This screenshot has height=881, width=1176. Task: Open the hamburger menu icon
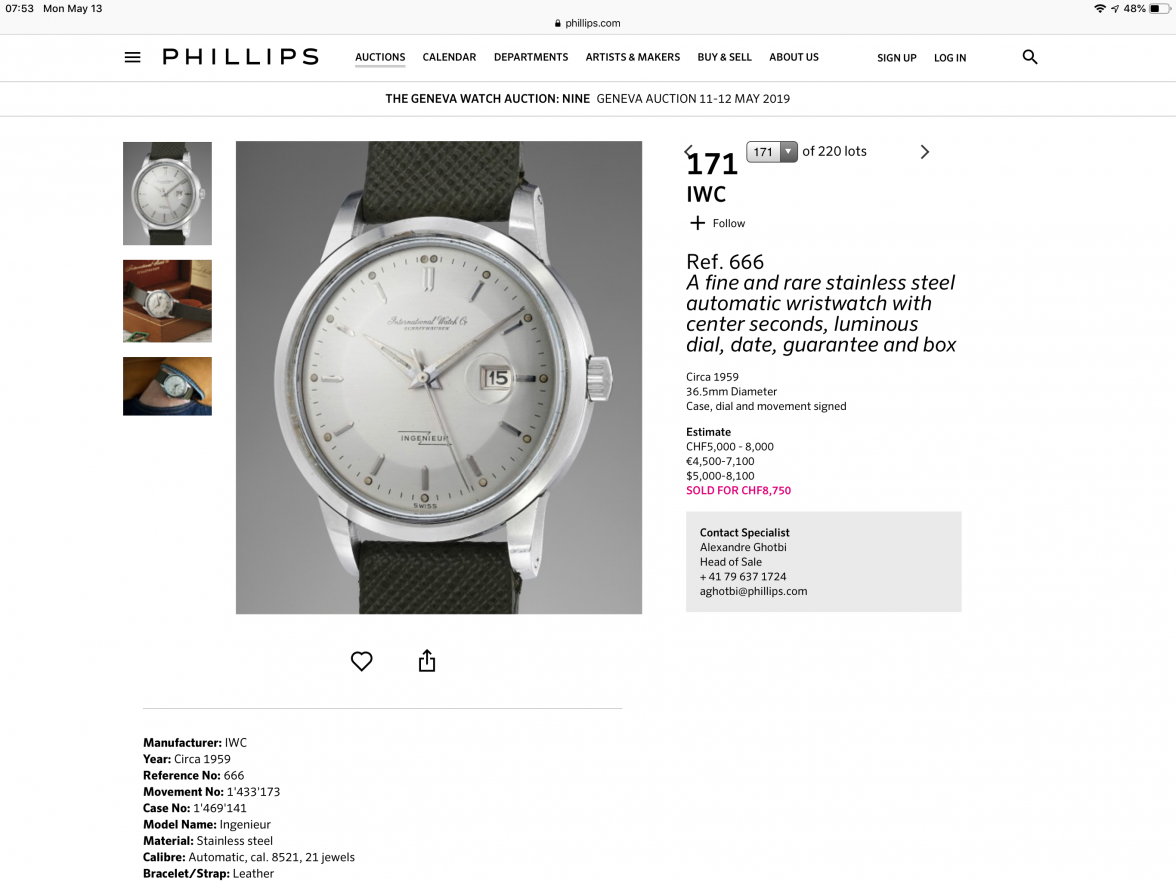pyautogui.click(x=132, y=57)
